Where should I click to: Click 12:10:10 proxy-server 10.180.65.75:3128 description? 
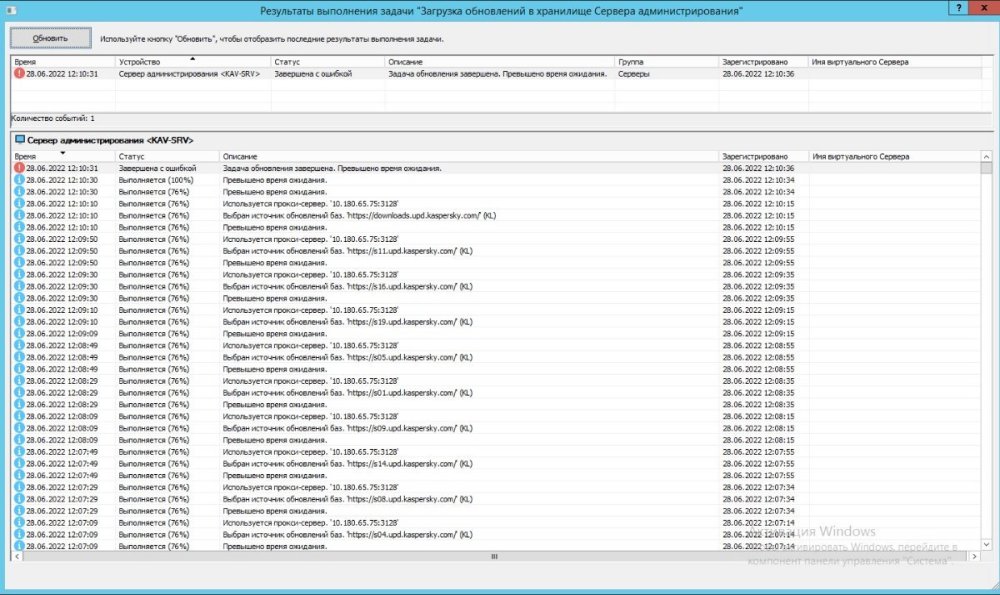pyautogui.click(x=311, y=204)
